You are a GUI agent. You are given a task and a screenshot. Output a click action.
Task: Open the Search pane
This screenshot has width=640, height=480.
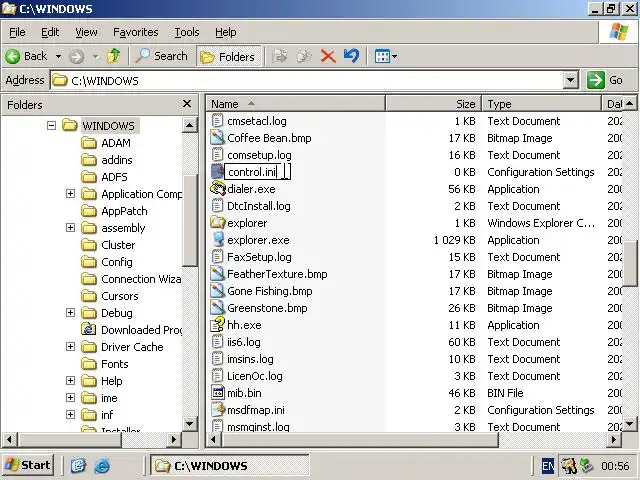(x=162, y=56)
